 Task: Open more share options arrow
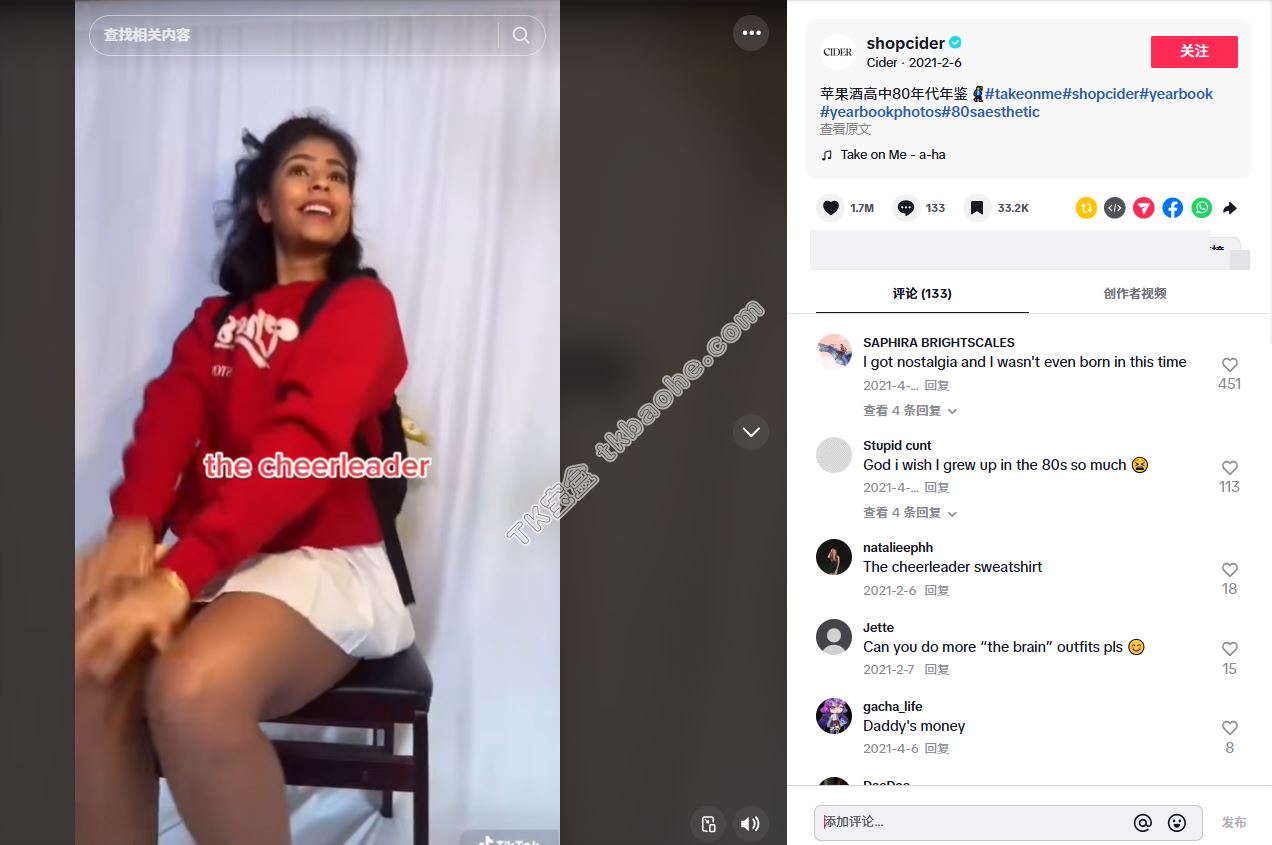click(x=1230, y=208)
